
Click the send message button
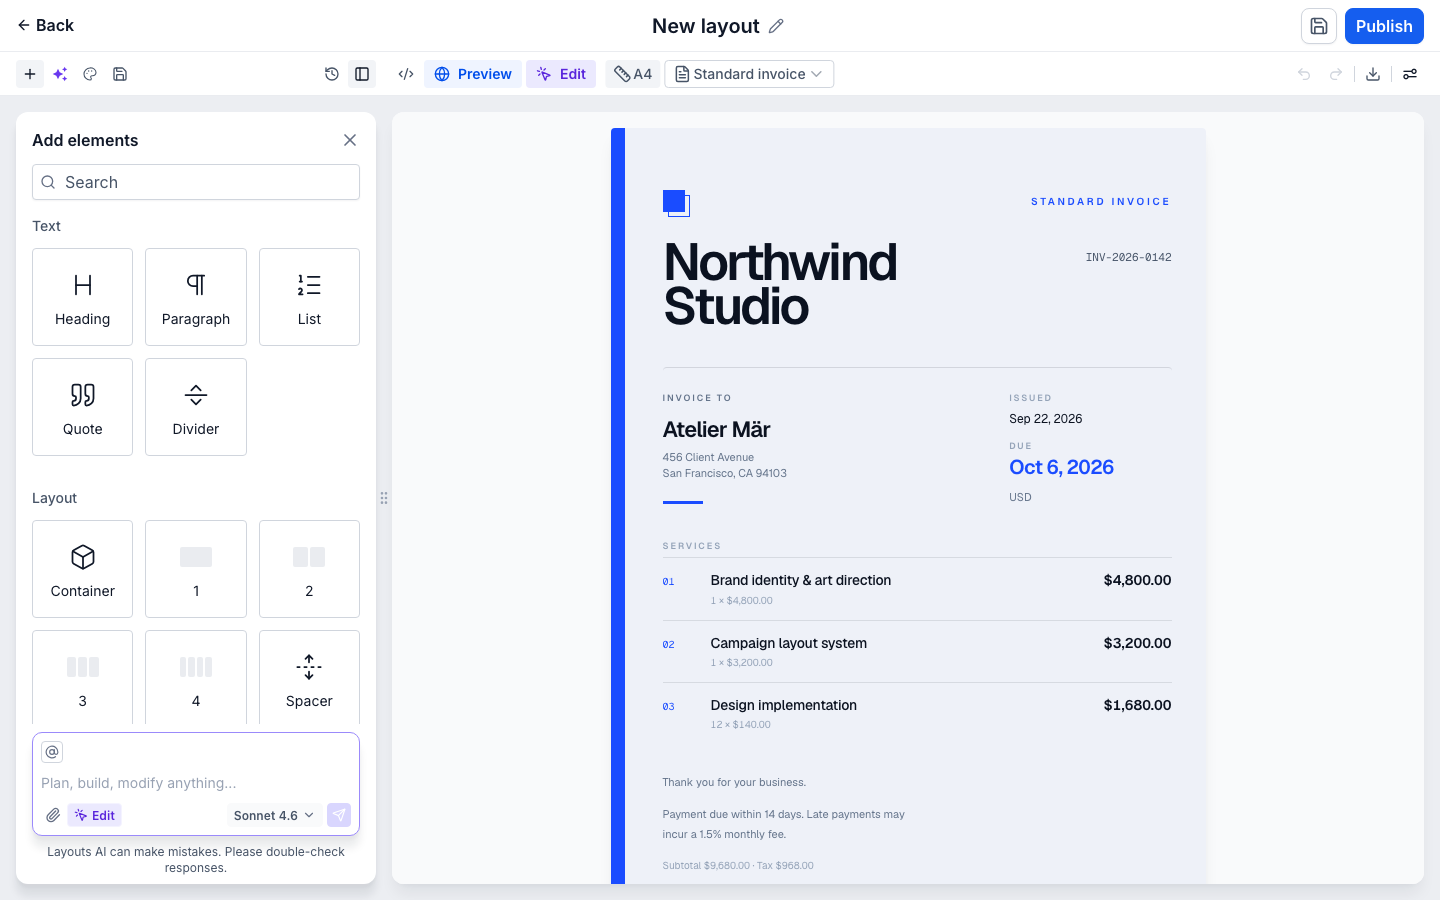tap(339, 815)
